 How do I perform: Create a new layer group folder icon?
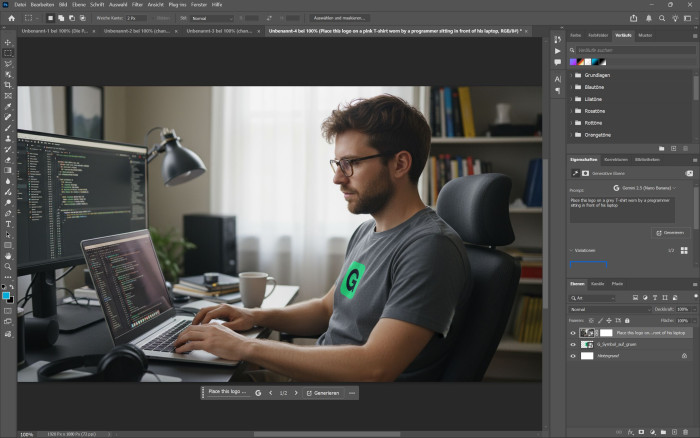[663, 432]
